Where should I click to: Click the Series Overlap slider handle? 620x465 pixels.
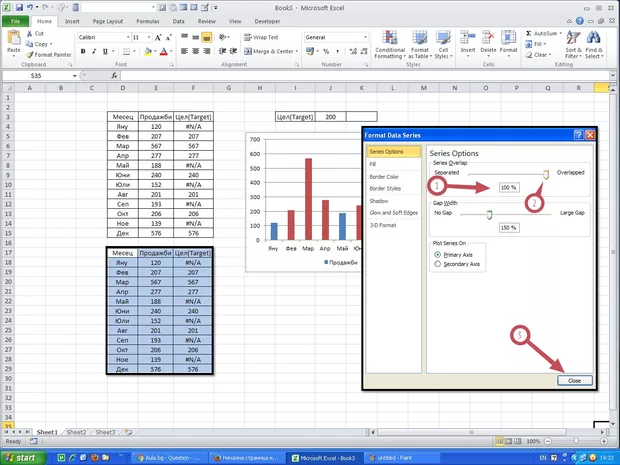click(x=546, y=173)
